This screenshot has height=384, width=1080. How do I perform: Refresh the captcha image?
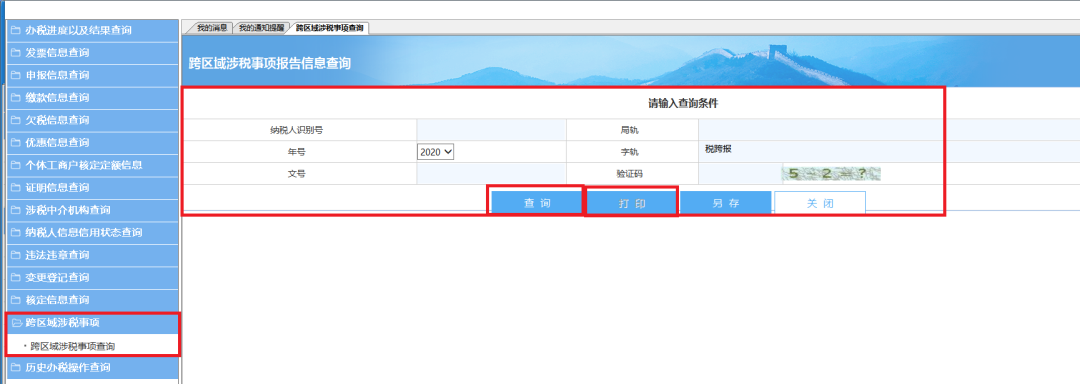click(831, 173)
